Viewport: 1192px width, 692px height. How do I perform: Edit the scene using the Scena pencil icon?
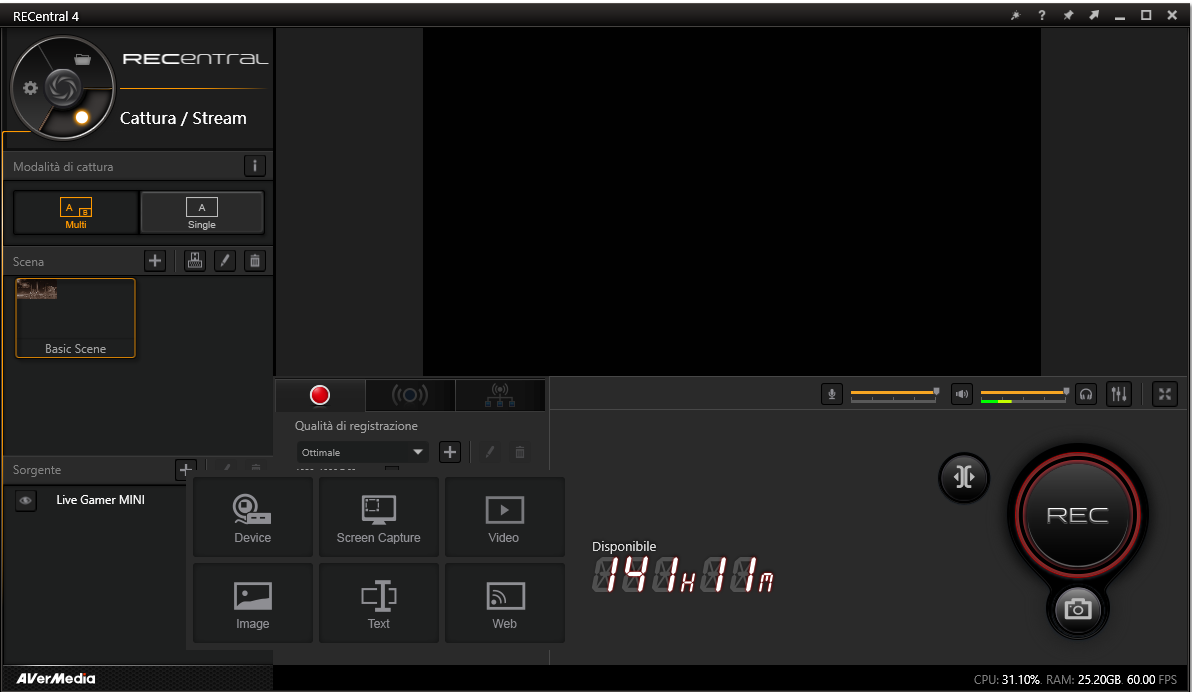tap(225, 261)
